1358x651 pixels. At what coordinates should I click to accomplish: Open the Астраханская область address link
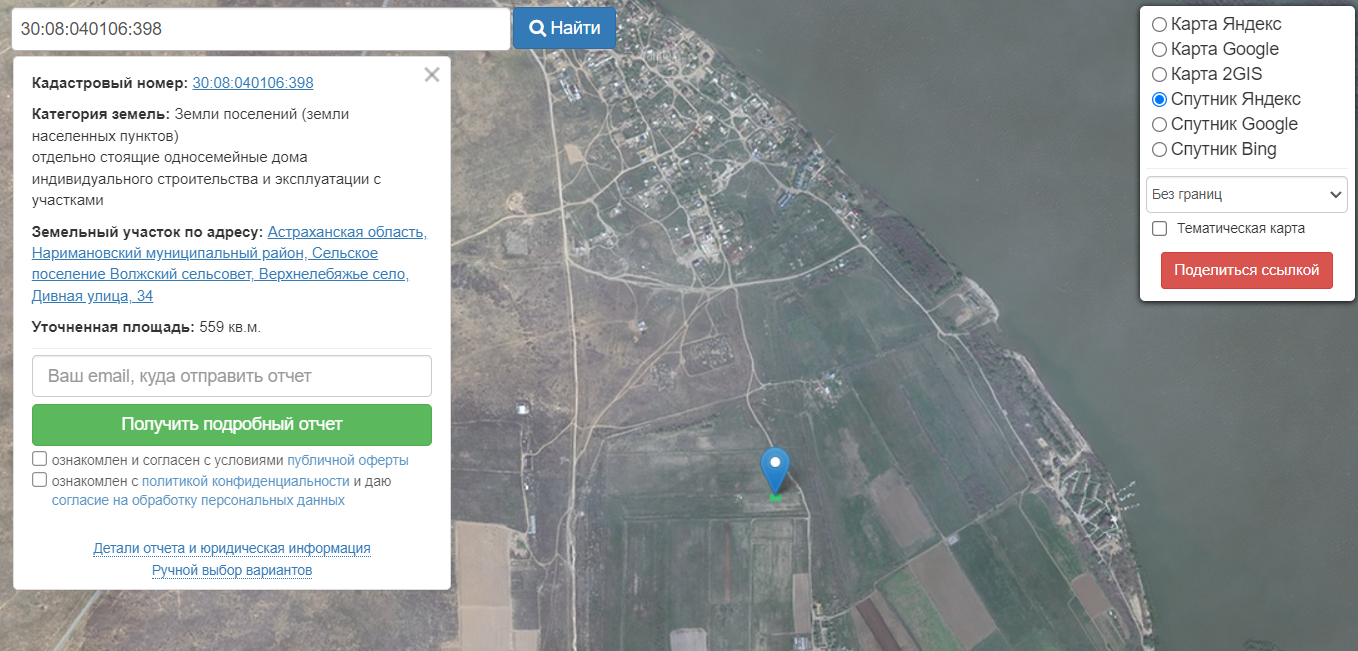[x=347, y=232]
